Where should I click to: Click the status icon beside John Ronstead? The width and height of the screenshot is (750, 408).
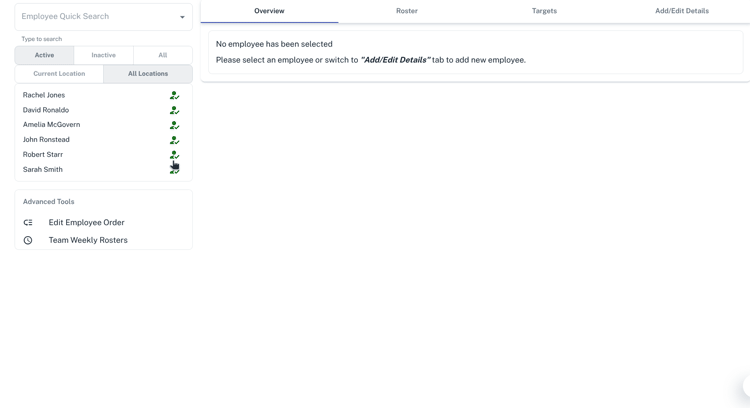click(x=174, y=140)
